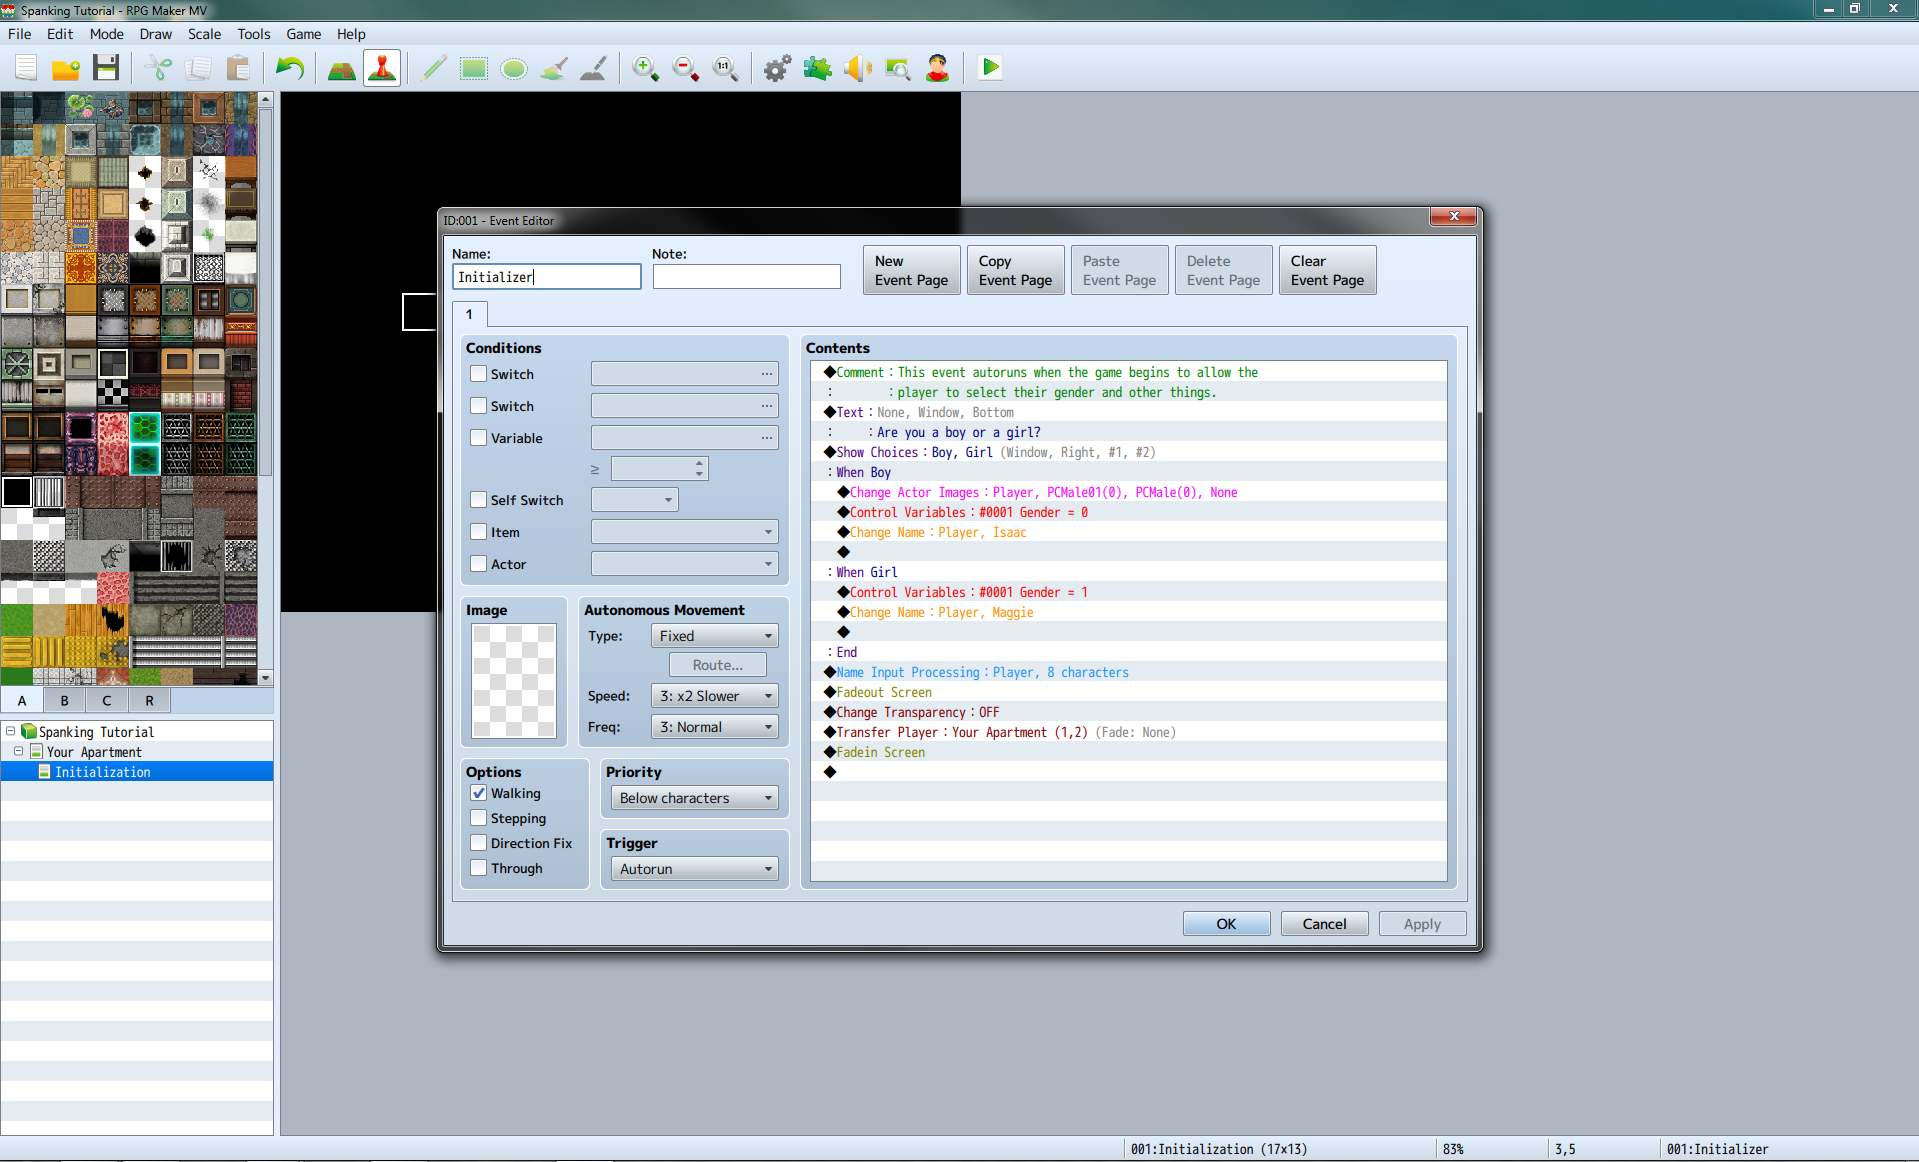Open the movement Type dropdown showing Fixed
Viewport: 1919px width, 1162px height.
[x=715, y=636]
